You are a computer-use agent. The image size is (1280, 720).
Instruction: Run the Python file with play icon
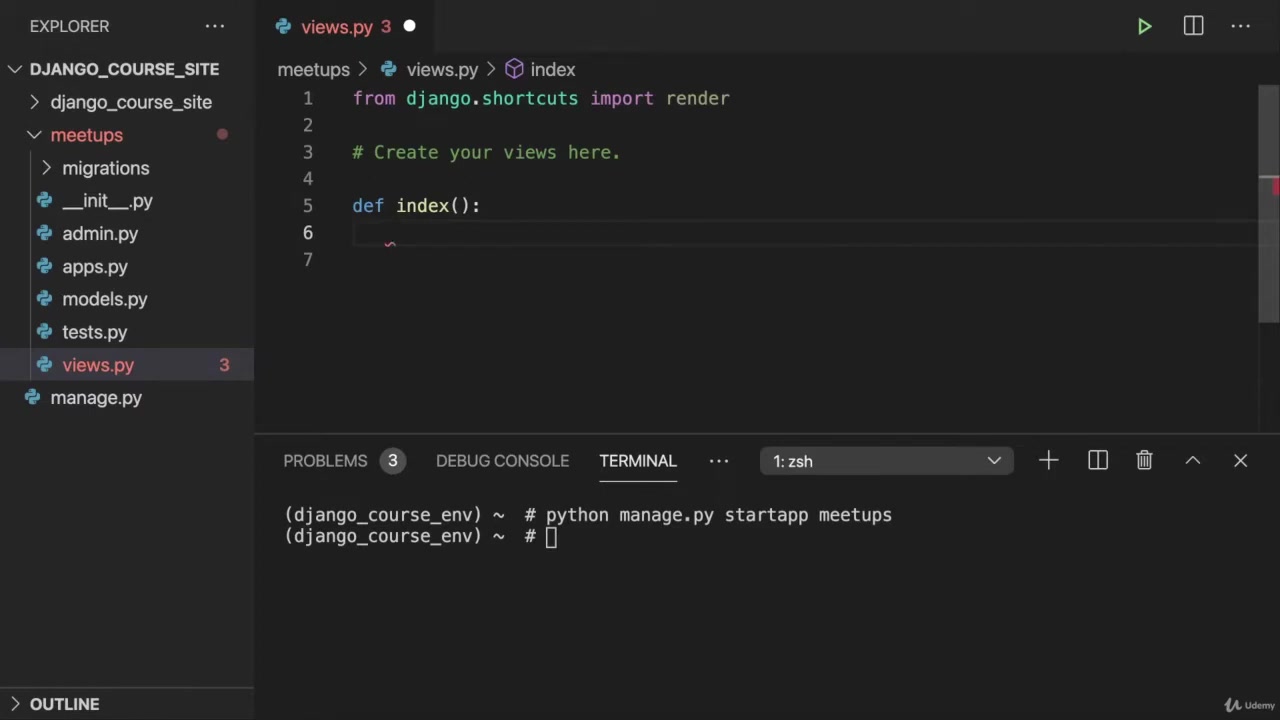click(x=1144, y=27)
